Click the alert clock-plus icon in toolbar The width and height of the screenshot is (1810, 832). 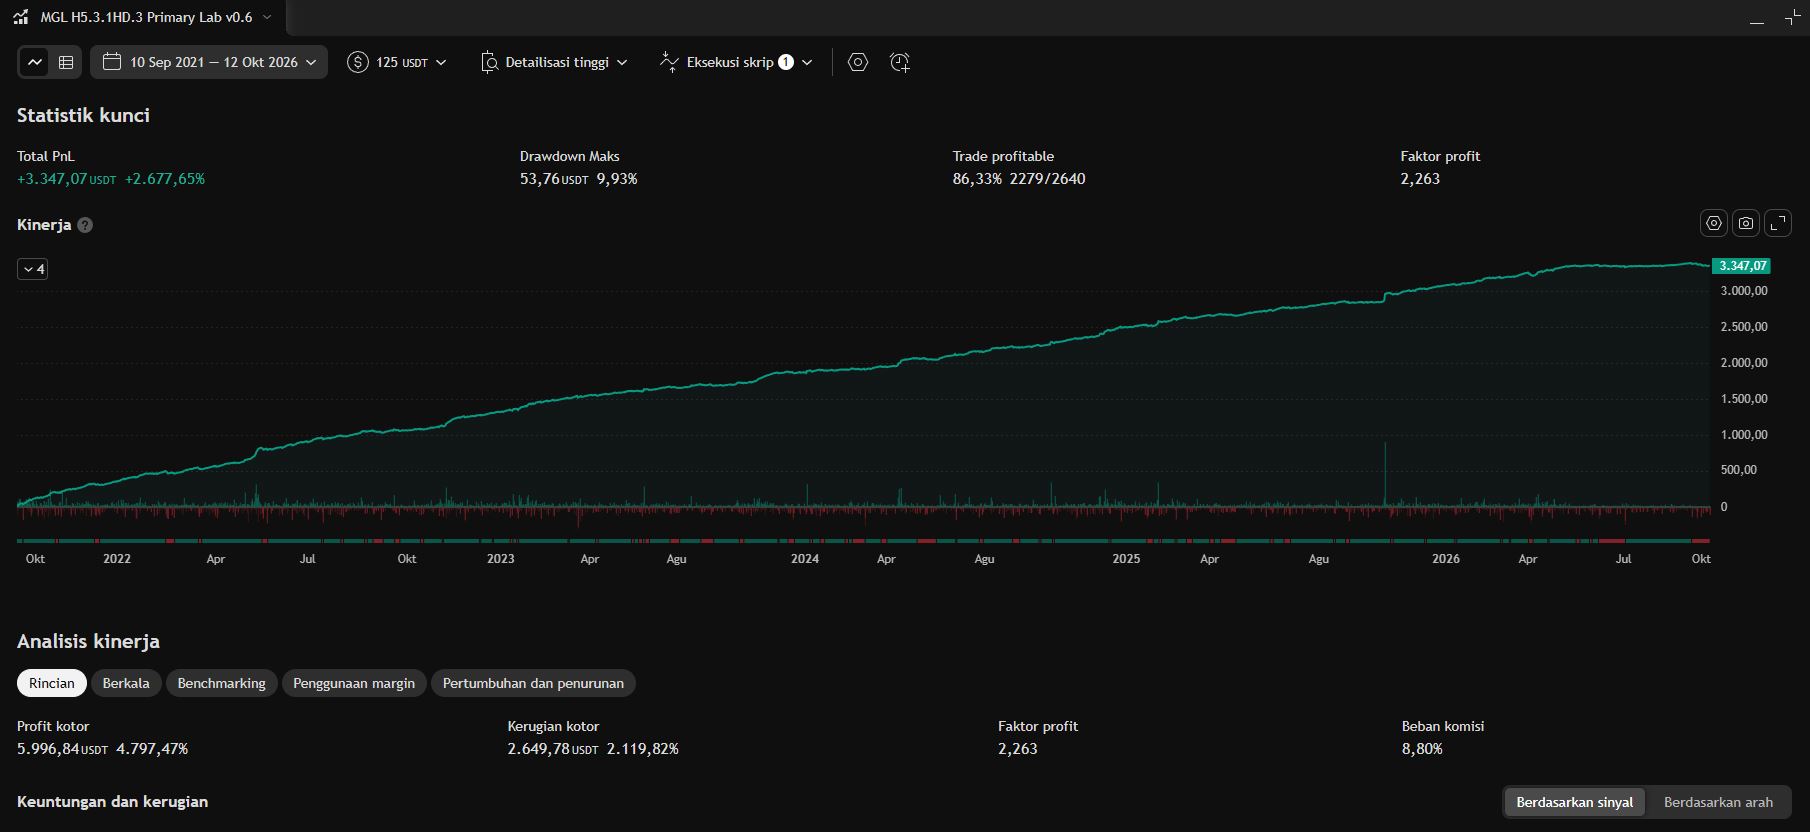click(x=900, y=62)
